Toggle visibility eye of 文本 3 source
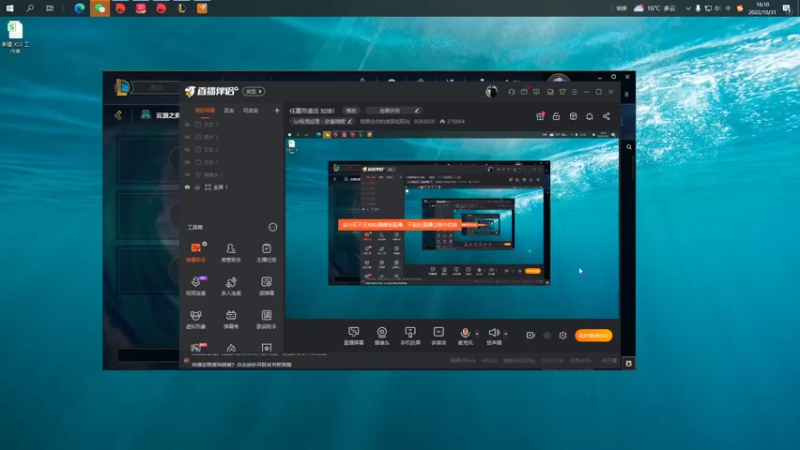The height and width of the screenshot is (450, 800). tap(187, 124)
